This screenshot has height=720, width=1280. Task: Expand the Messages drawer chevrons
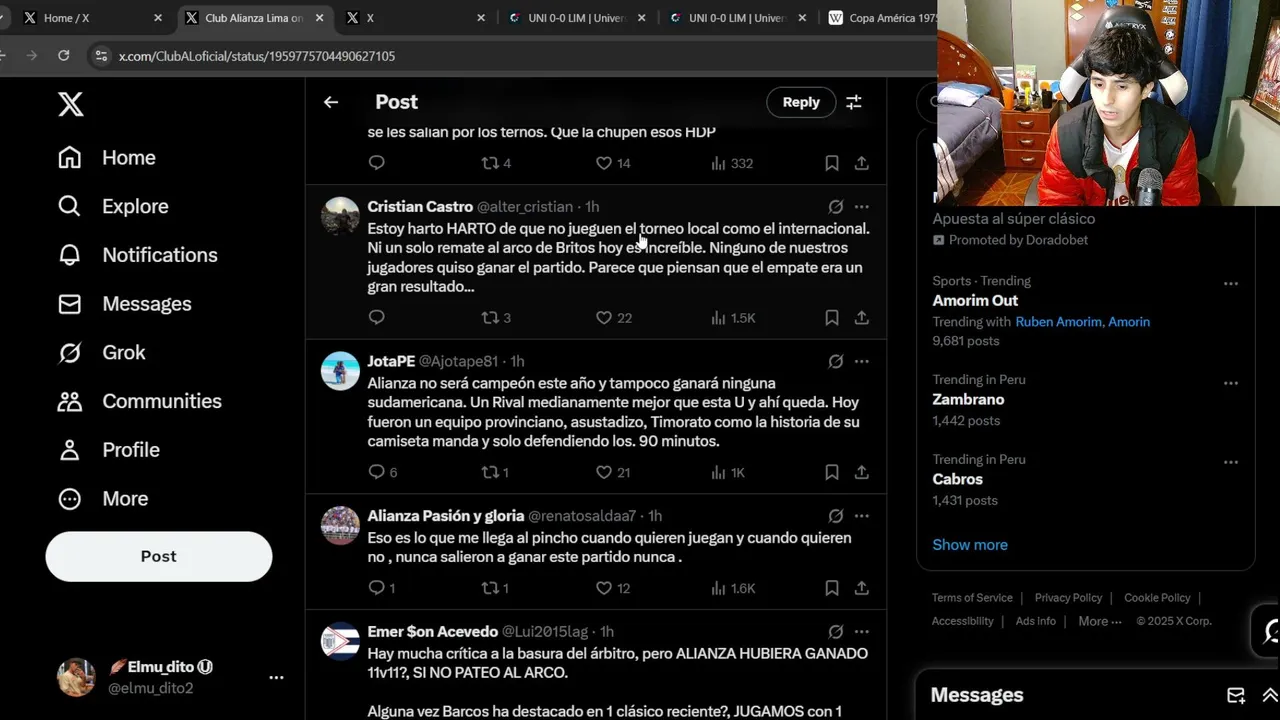point(1270,695)
